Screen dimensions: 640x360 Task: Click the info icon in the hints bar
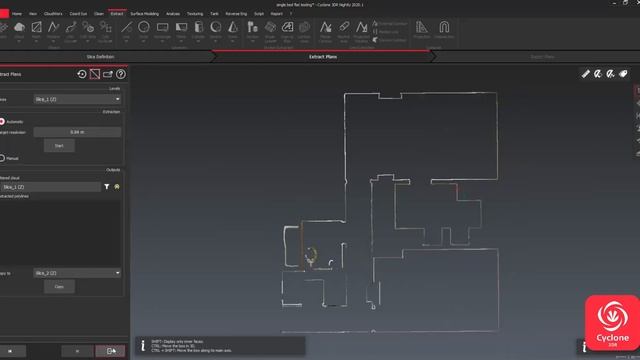(x=143, y=346)
